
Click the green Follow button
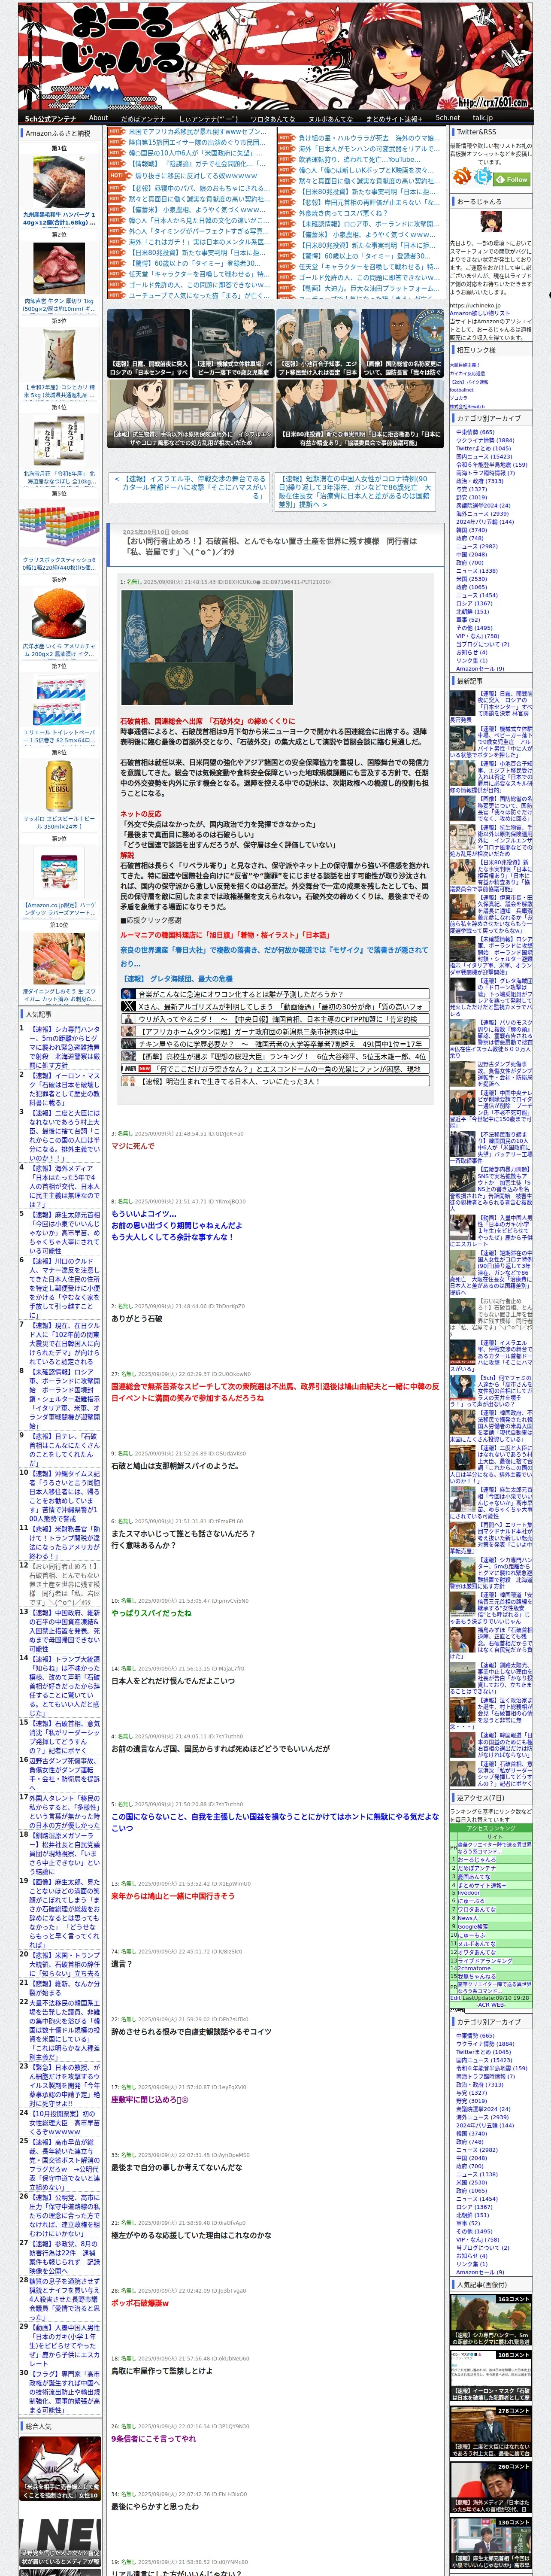click(x=512, y=179)
